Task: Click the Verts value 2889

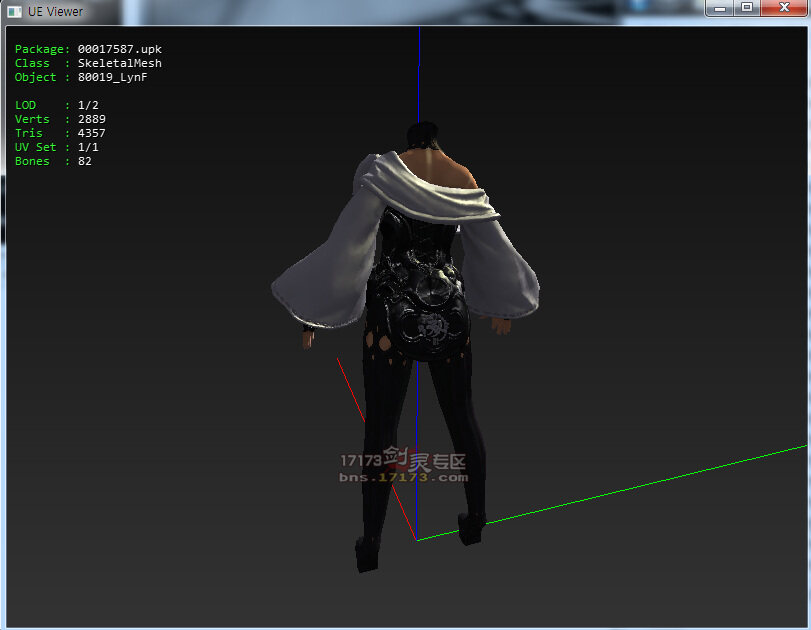Action: point(92,119)
